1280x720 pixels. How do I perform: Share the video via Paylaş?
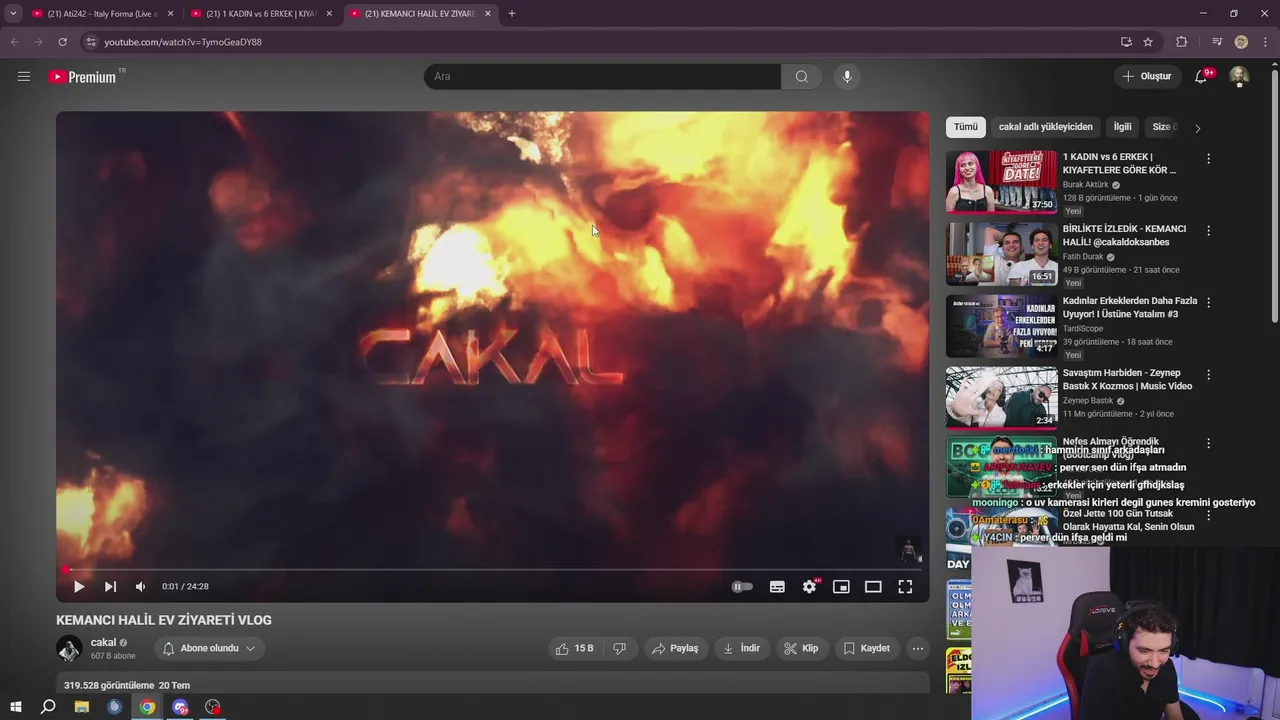click(675, 648)
